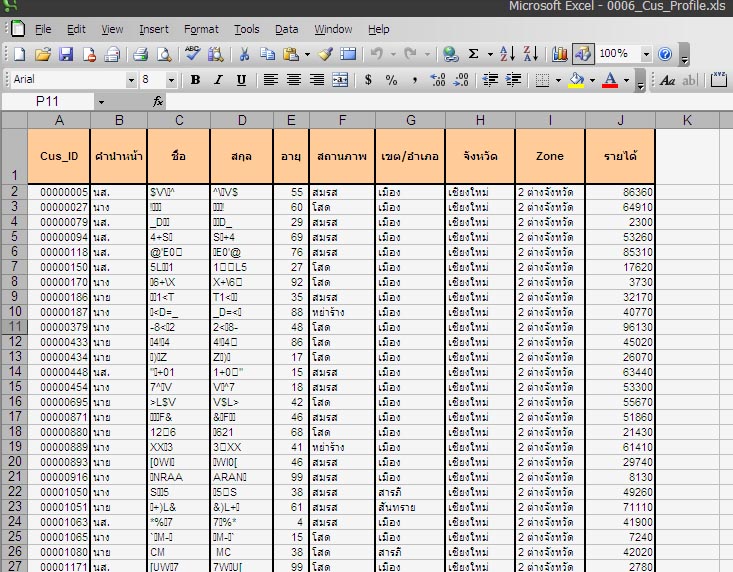This screenshot has height=572, width=733.
Task: Sort Ascending A to Z
Action: 507,54
